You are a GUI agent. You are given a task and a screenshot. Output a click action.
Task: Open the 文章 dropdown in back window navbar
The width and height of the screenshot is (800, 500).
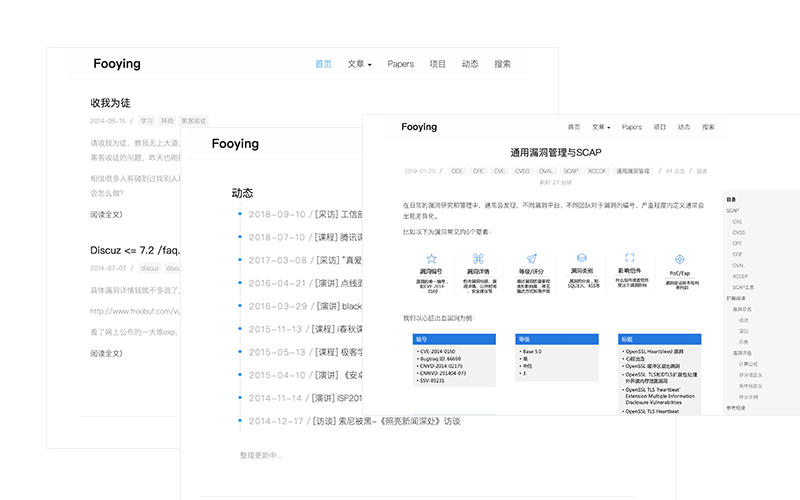click(359, 64)
